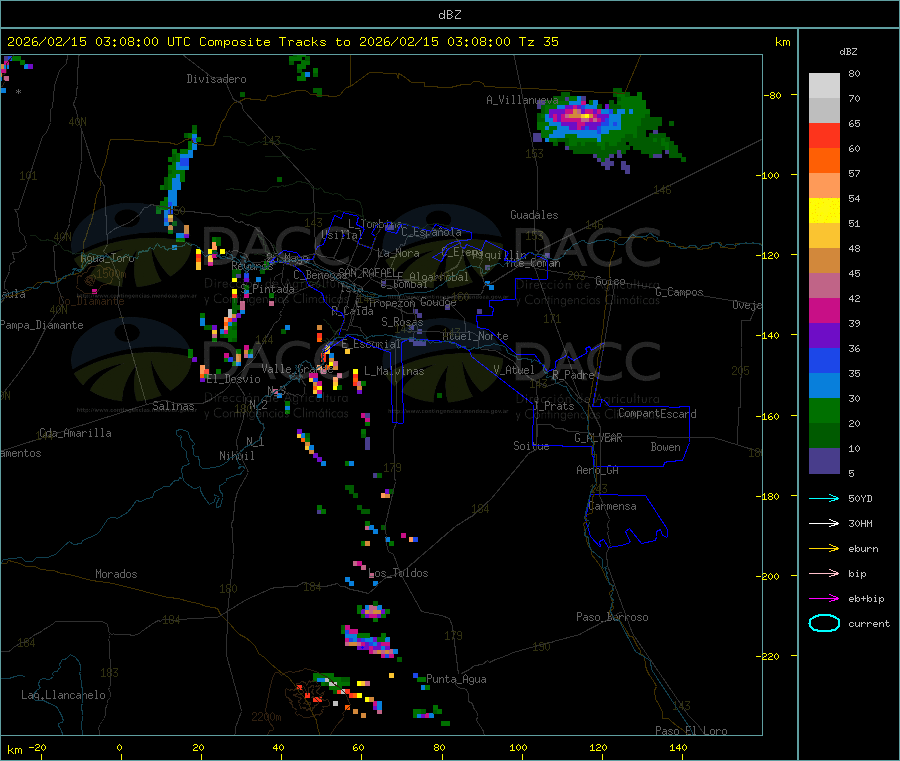Image resolution: width=900 pixels, height=761 pixels.
Task: Click the '0' tick on the bottom km axis
Action: click(119, 747)
